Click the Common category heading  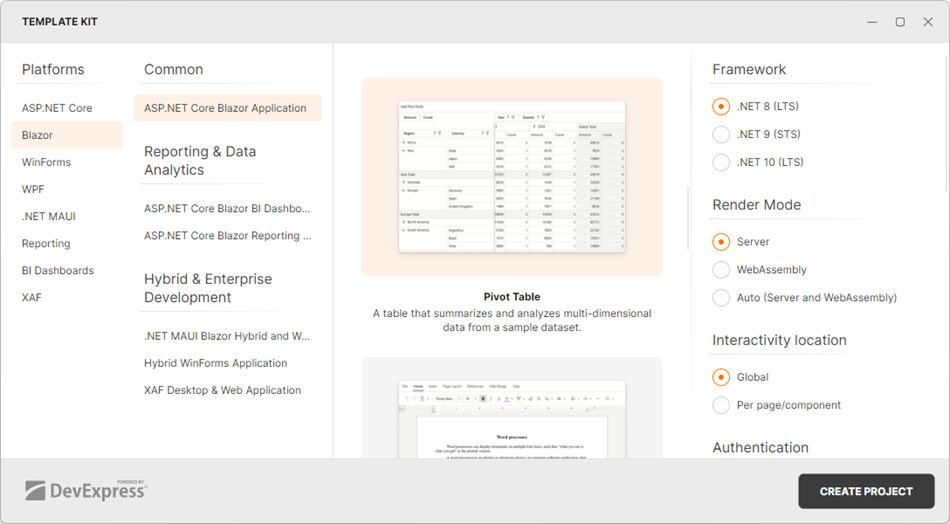click(173, 70)
